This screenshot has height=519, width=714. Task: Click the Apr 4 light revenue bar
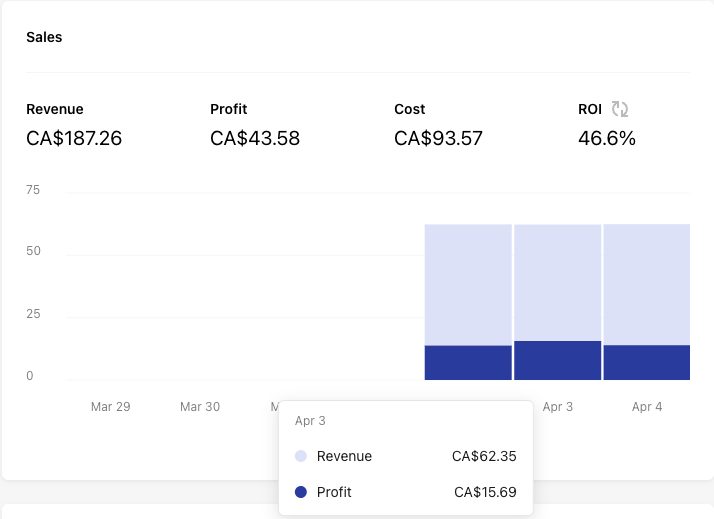click(x=647, y=285)
